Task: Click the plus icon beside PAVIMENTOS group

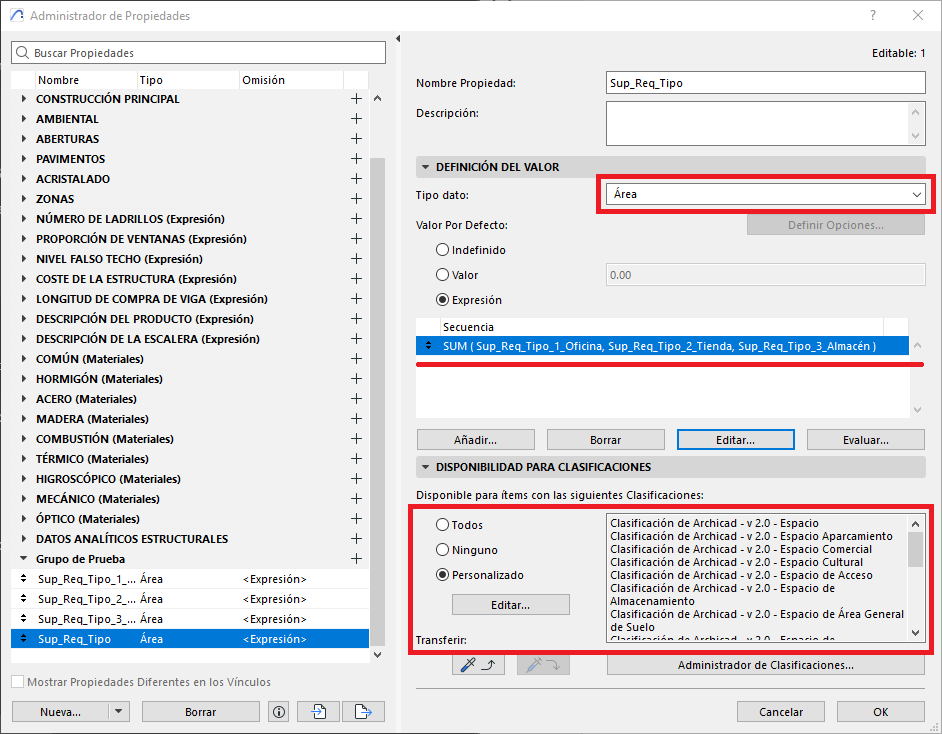Action: (x=356, y=159)
